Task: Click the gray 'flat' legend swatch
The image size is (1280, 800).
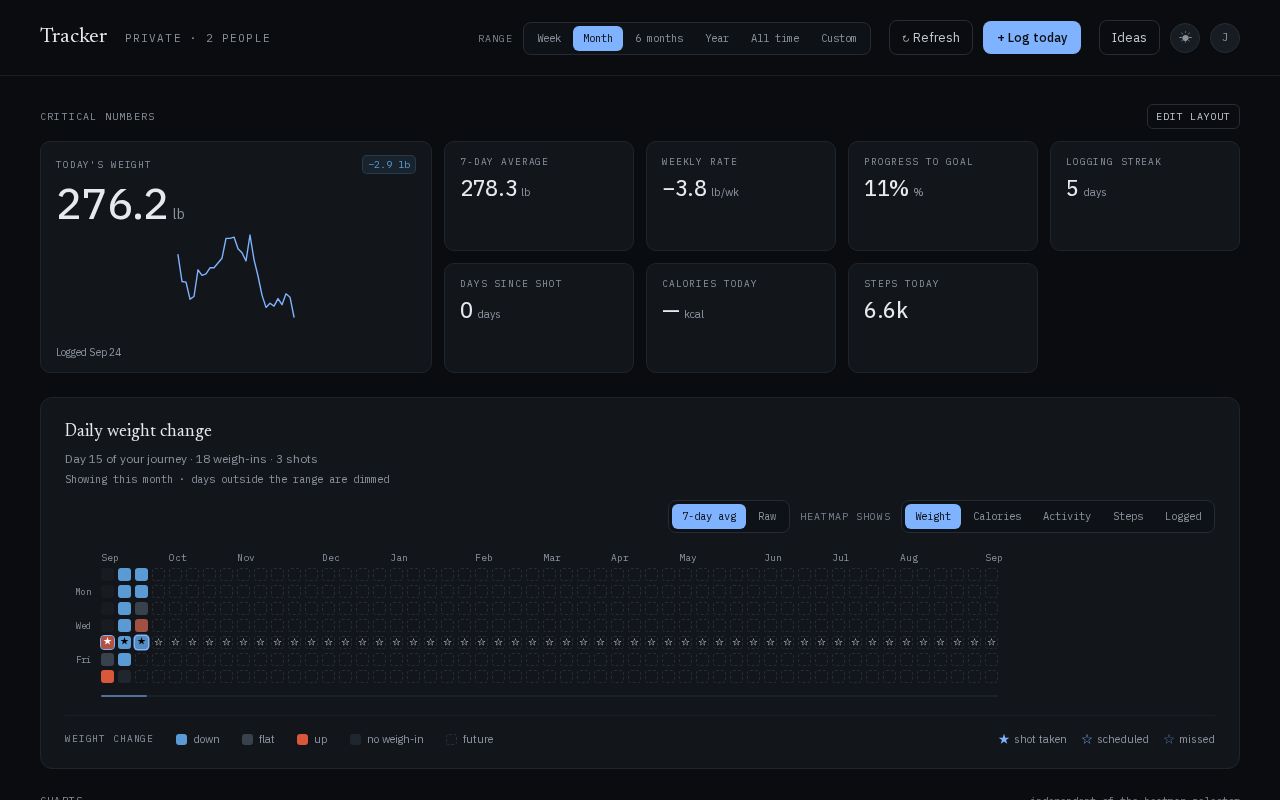Action: point(247,739)
